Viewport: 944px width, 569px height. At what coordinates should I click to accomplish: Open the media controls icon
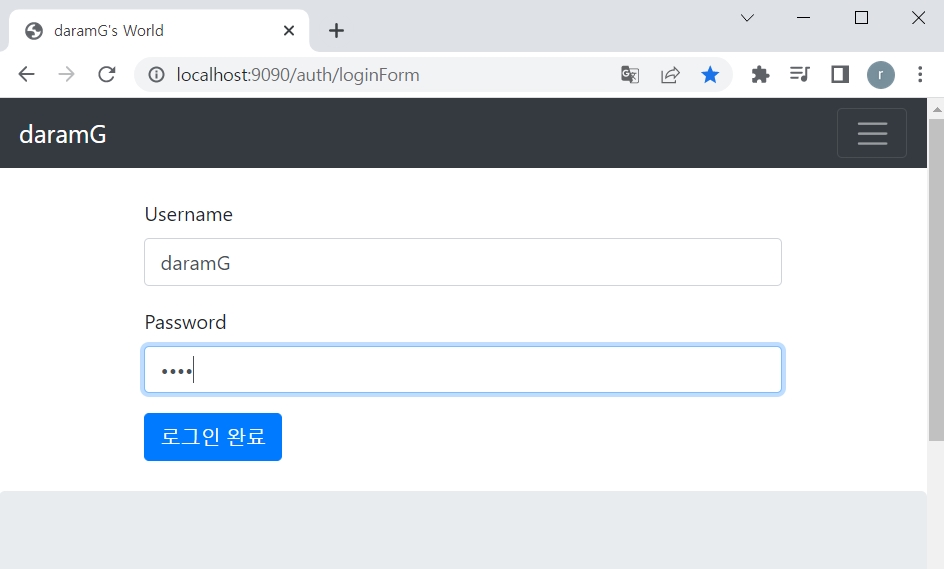pos(800,75)
